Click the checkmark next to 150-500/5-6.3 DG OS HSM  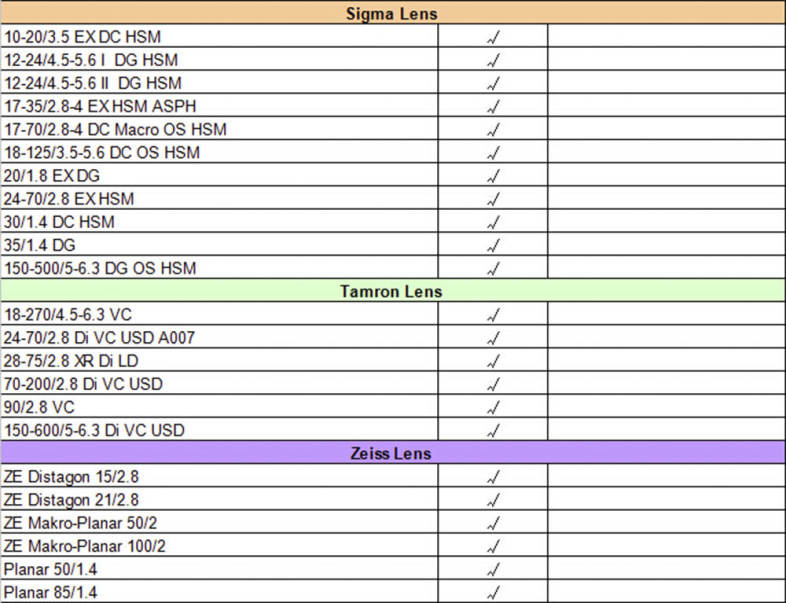(492, 268)
